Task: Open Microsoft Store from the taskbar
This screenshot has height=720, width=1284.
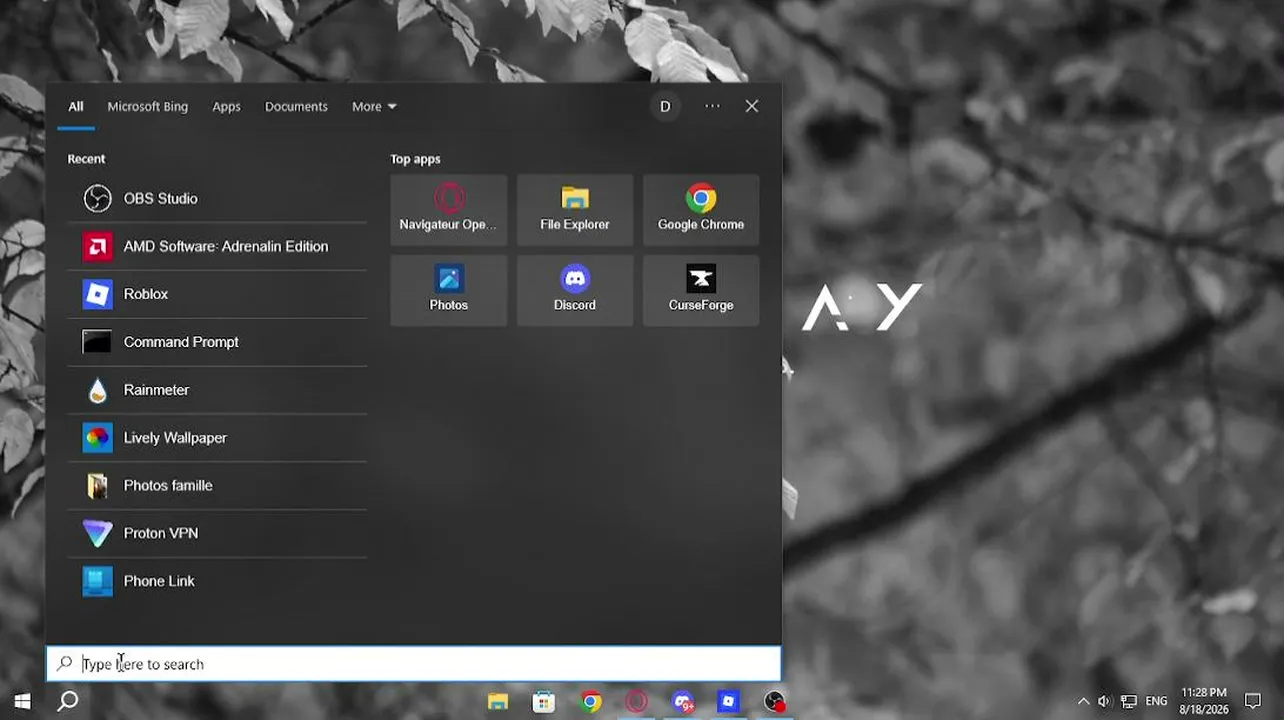Action: (544, 702)
